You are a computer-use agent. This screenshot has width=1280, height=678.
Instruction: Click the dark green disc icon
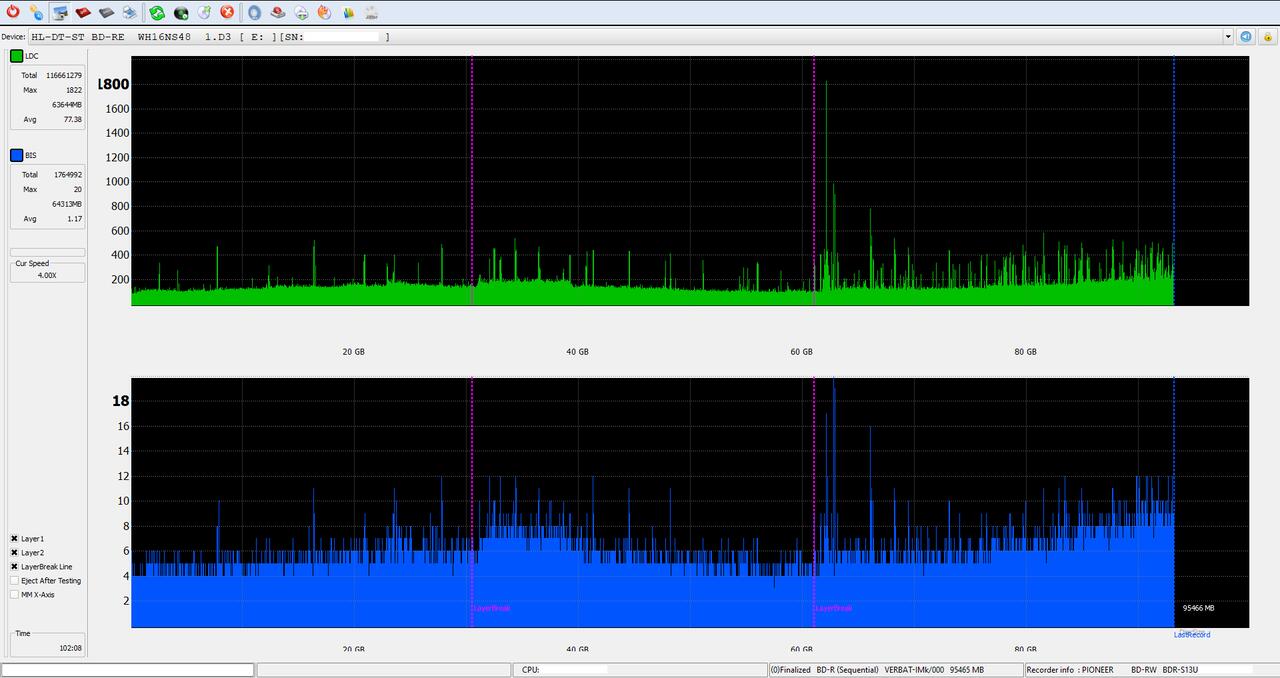tap(181, 12)
